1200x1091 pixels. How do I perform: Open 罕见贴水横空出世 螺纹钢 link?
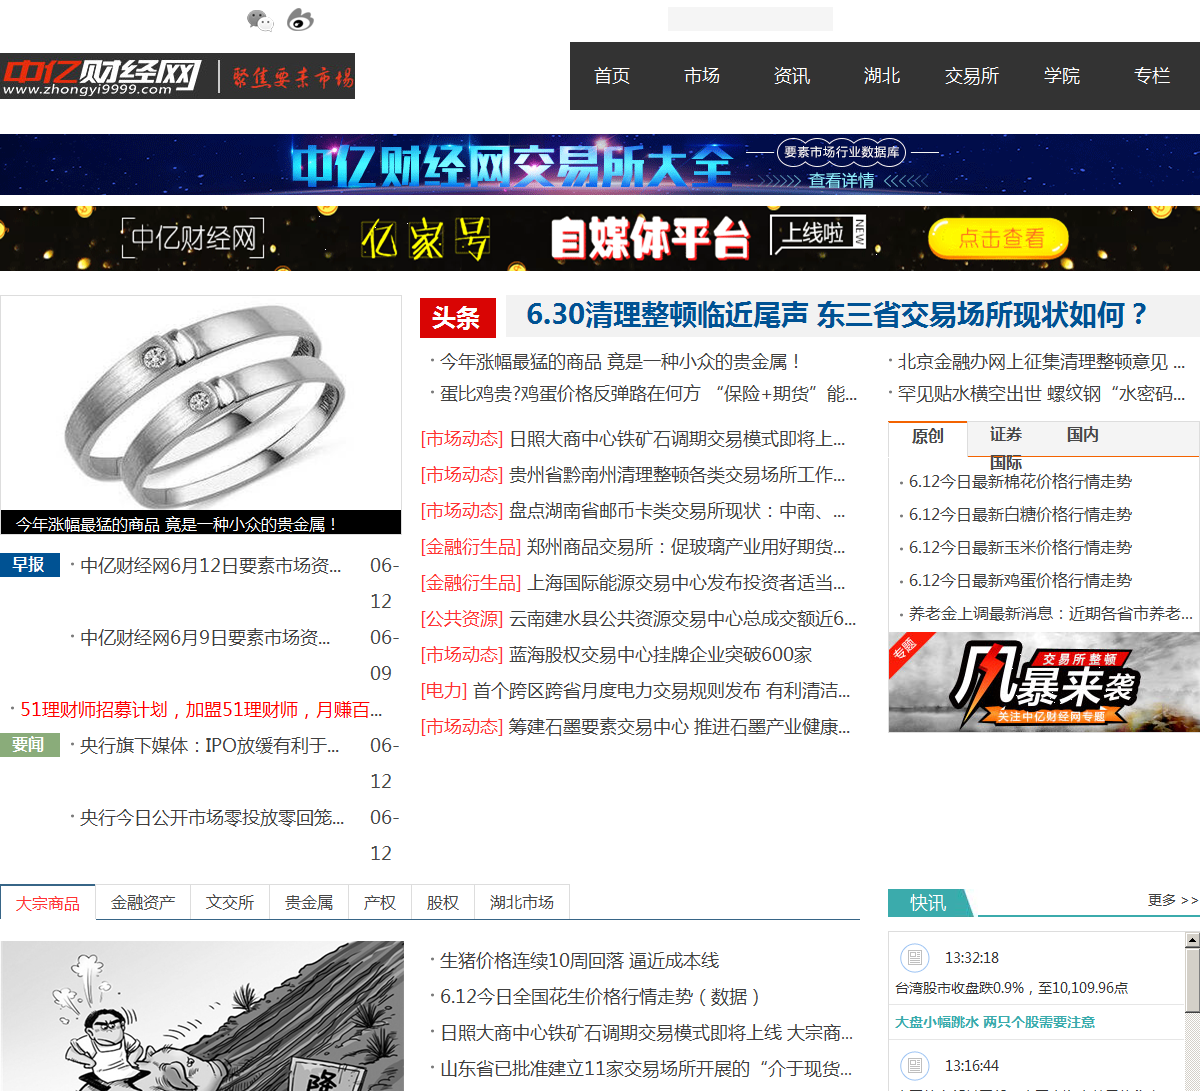point(1041,394)
